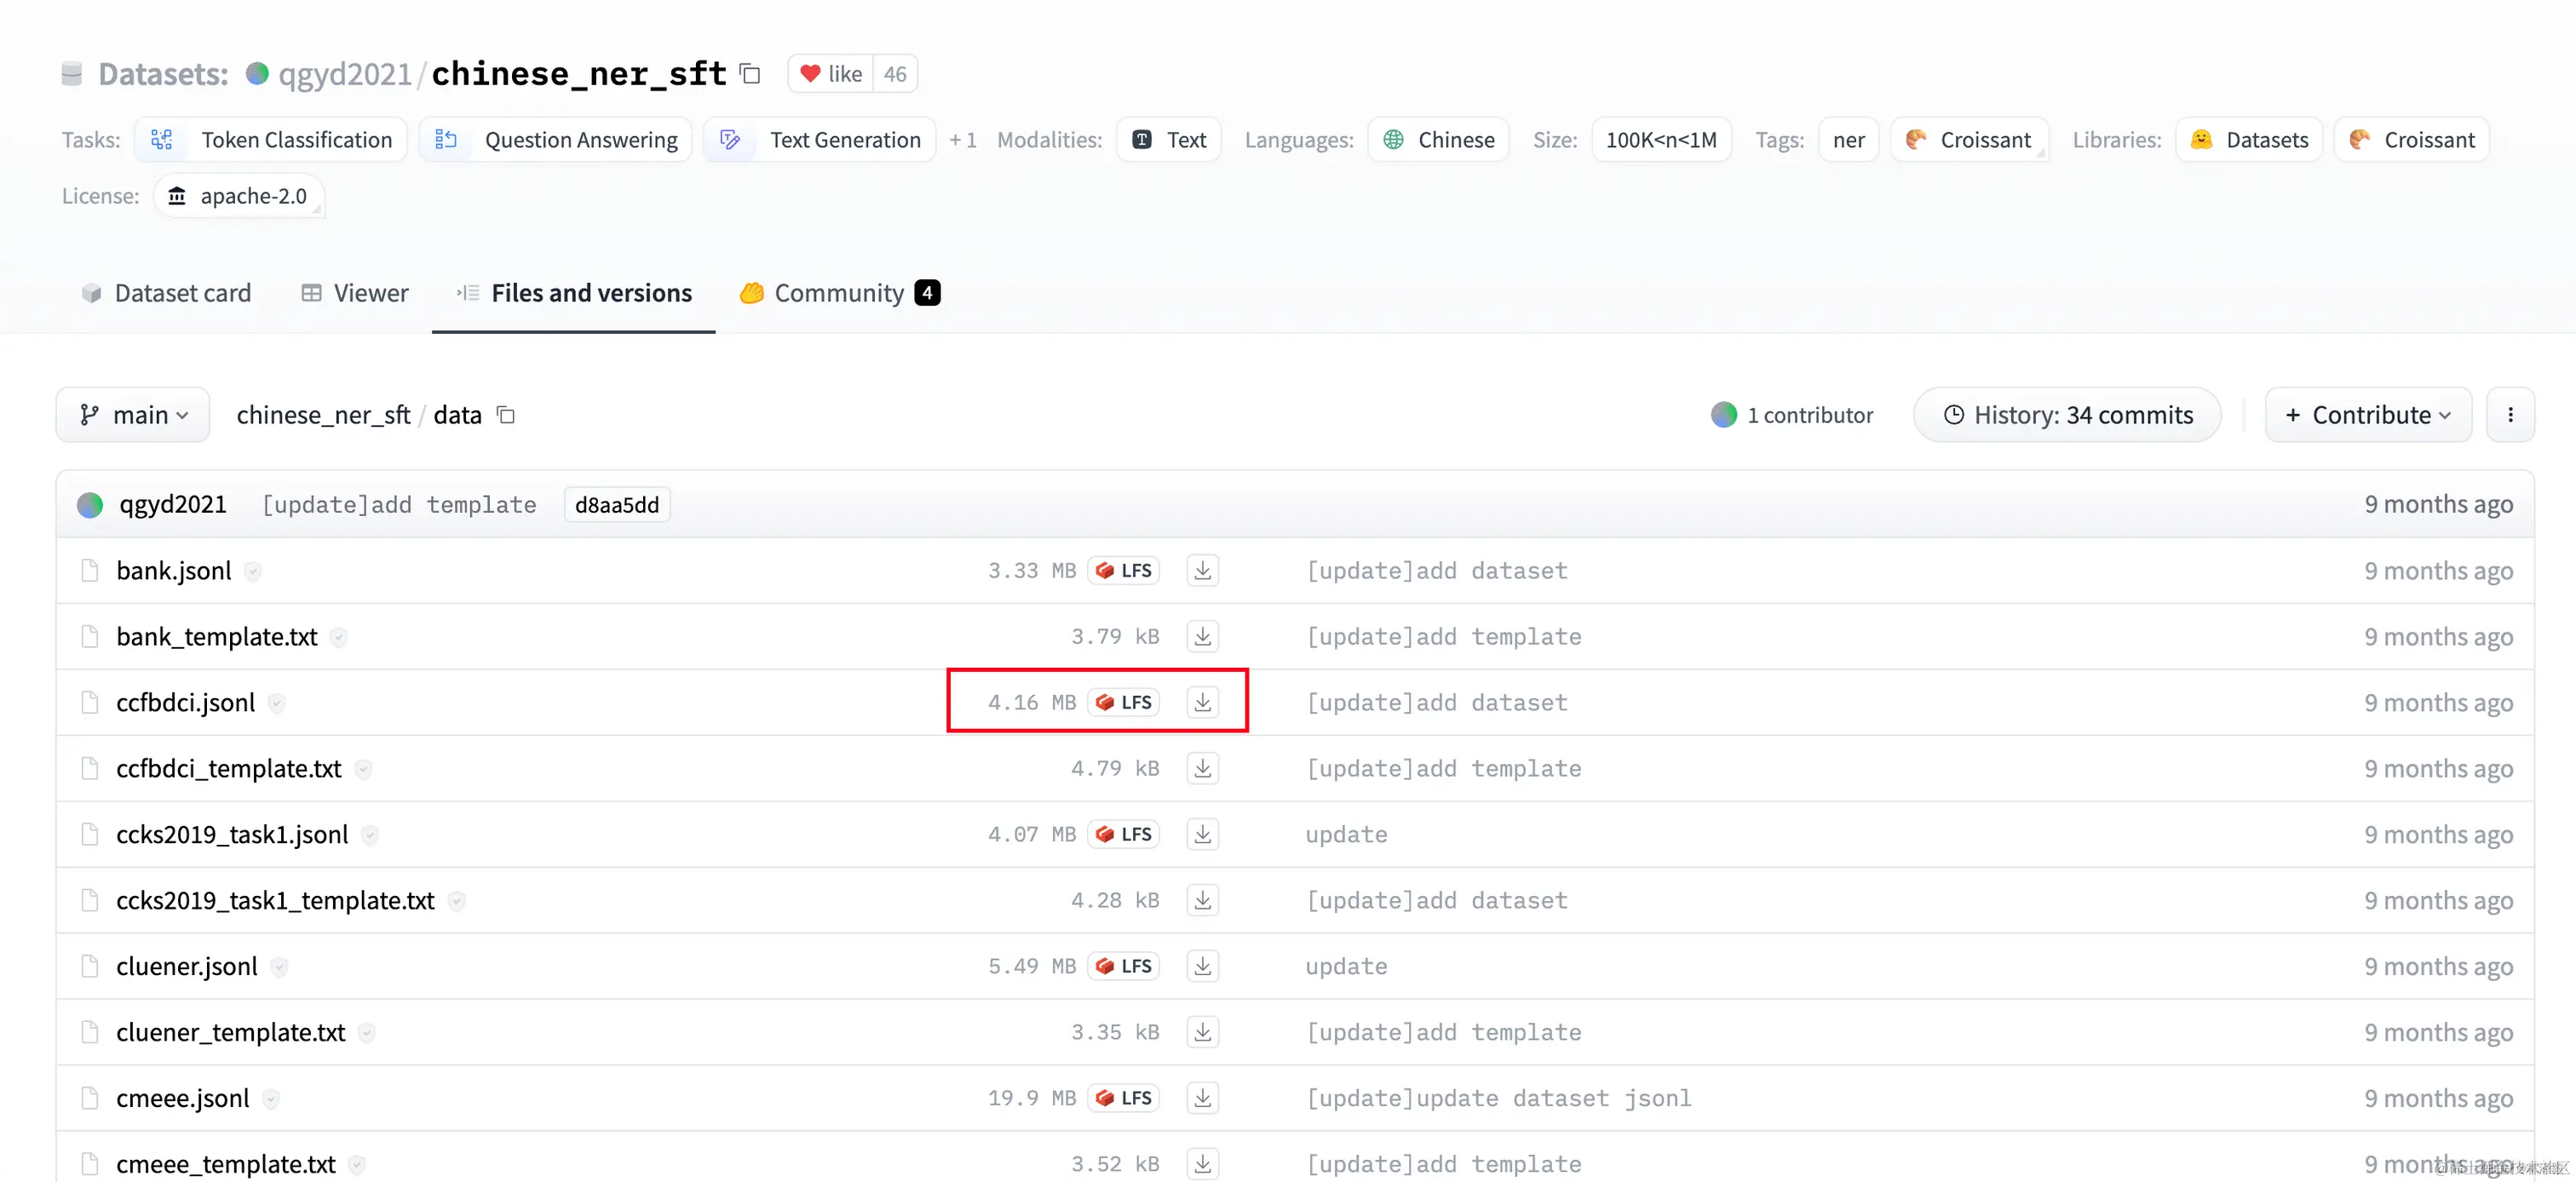Open the Contribute dropdown
The width and height of the screenshot is (2576, 1182).
click(2367, 415)
